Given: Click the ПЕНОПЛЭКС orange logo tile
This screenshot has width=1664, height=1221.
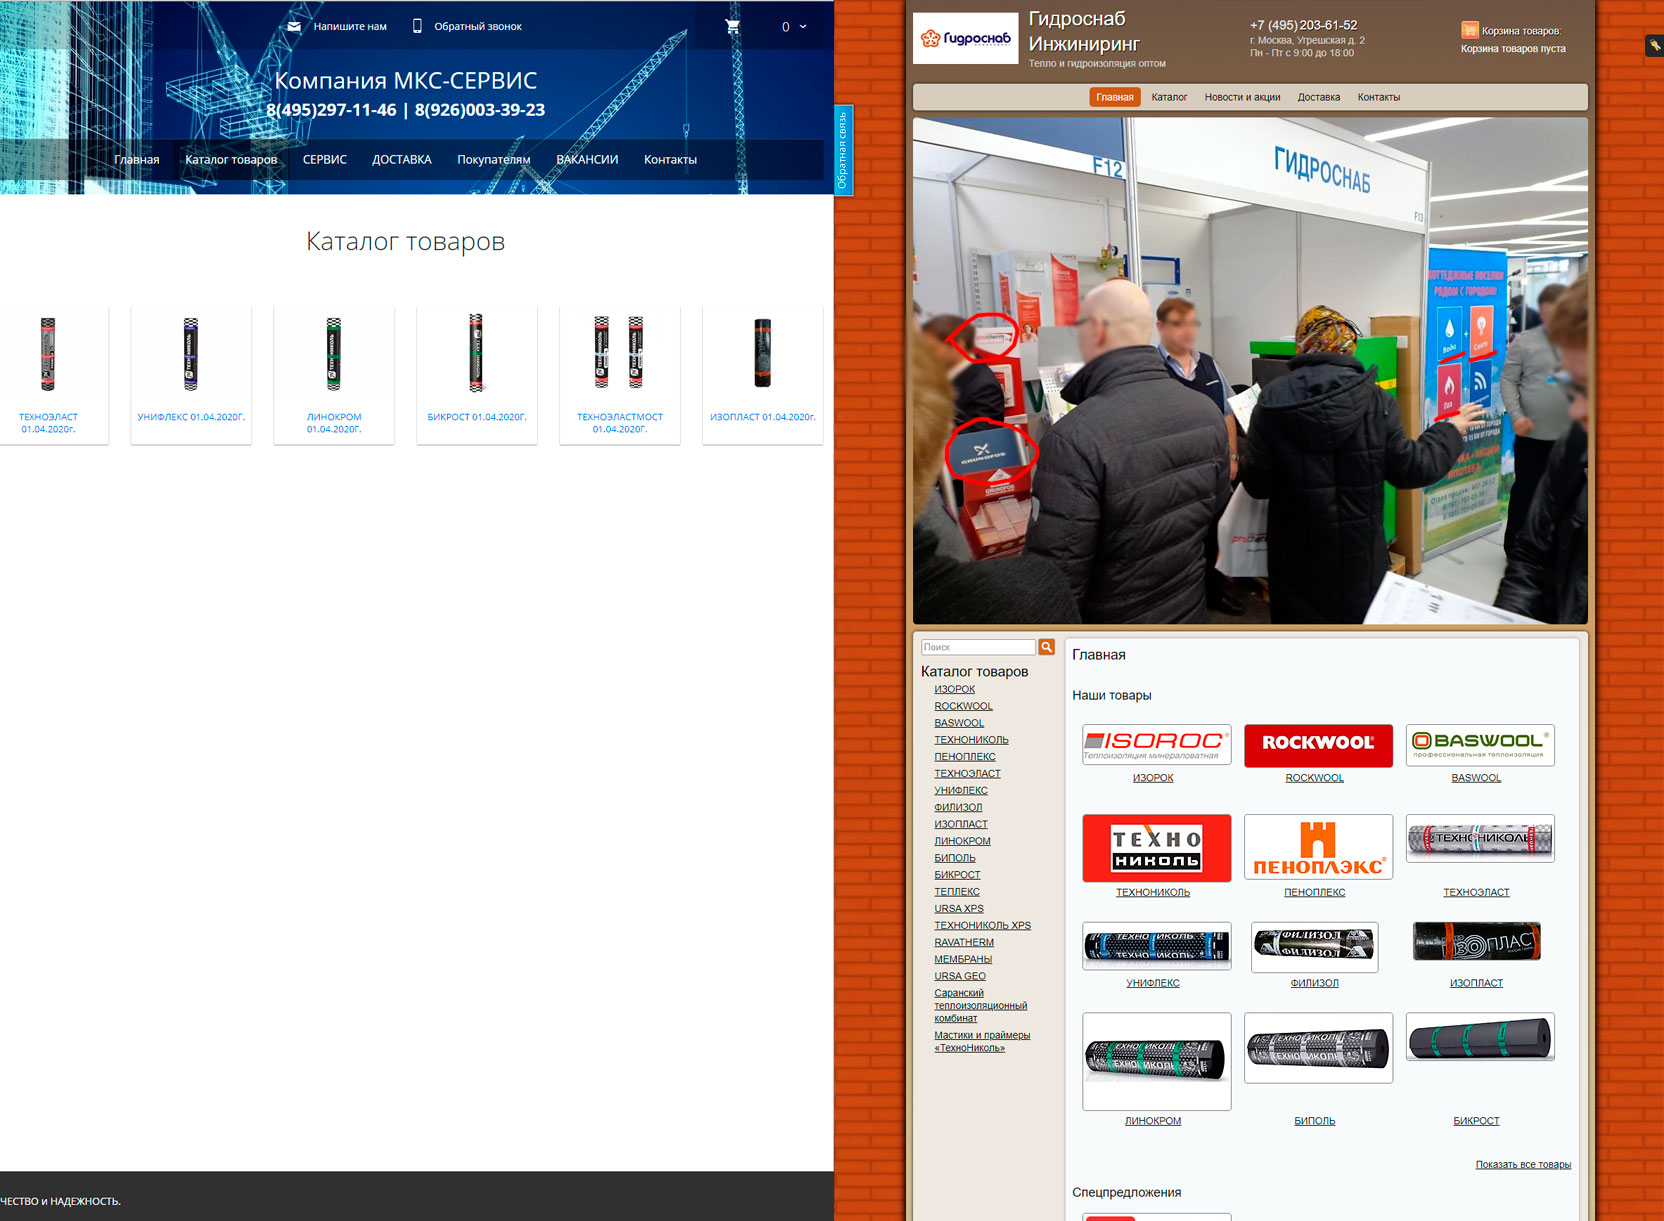Looking at the screenshot, I should coord(1318,847).
